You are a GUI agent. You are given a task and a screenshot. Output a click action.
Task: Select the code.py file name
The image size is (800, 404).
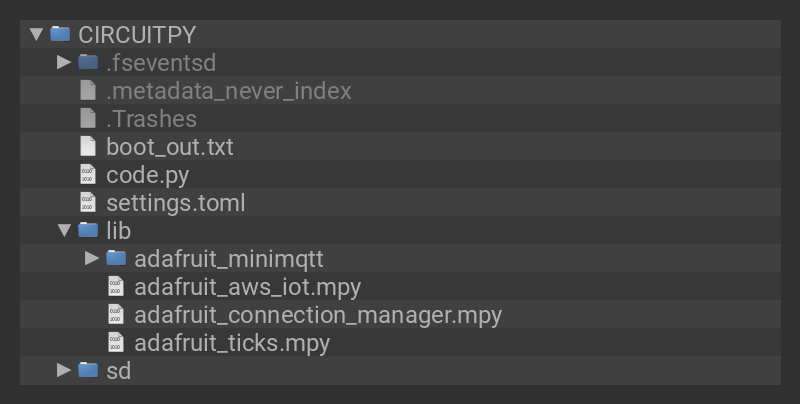(147, 174)
